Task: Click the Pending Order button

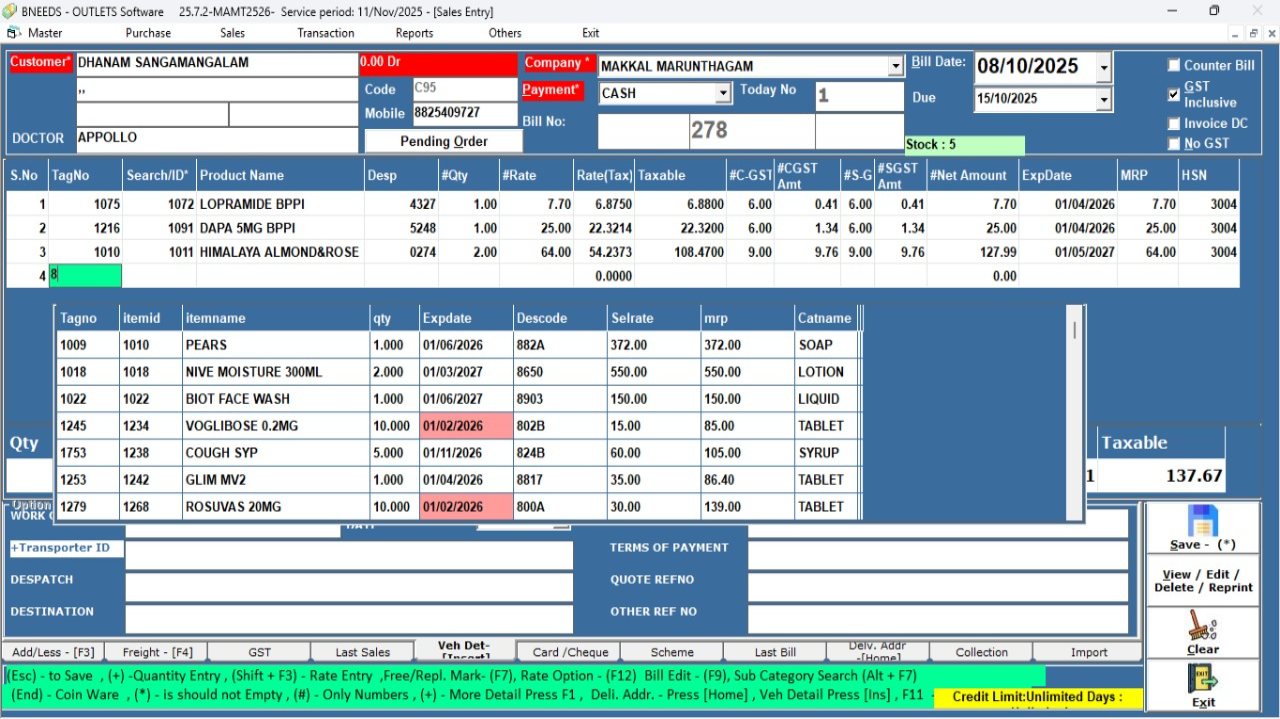Action: click(443, 141)
